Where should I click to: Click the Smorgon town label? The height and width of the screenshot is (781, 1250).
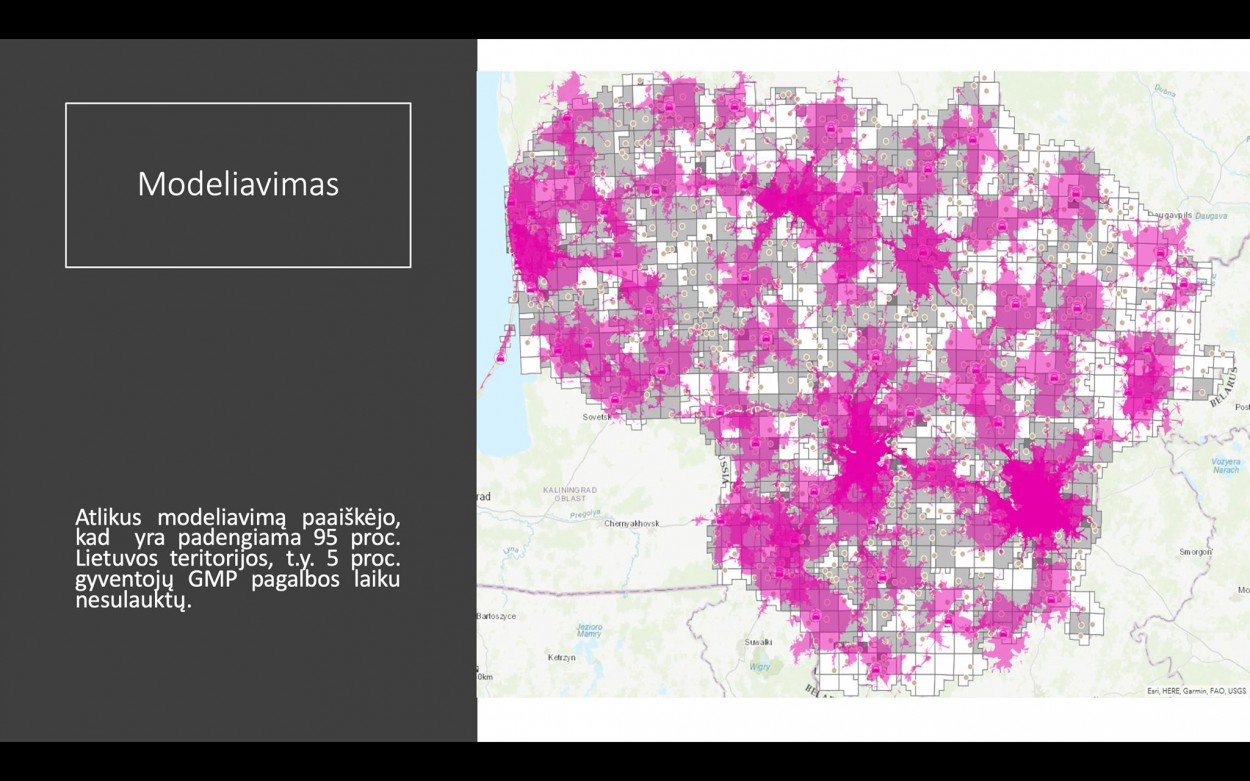(1196, 551)
